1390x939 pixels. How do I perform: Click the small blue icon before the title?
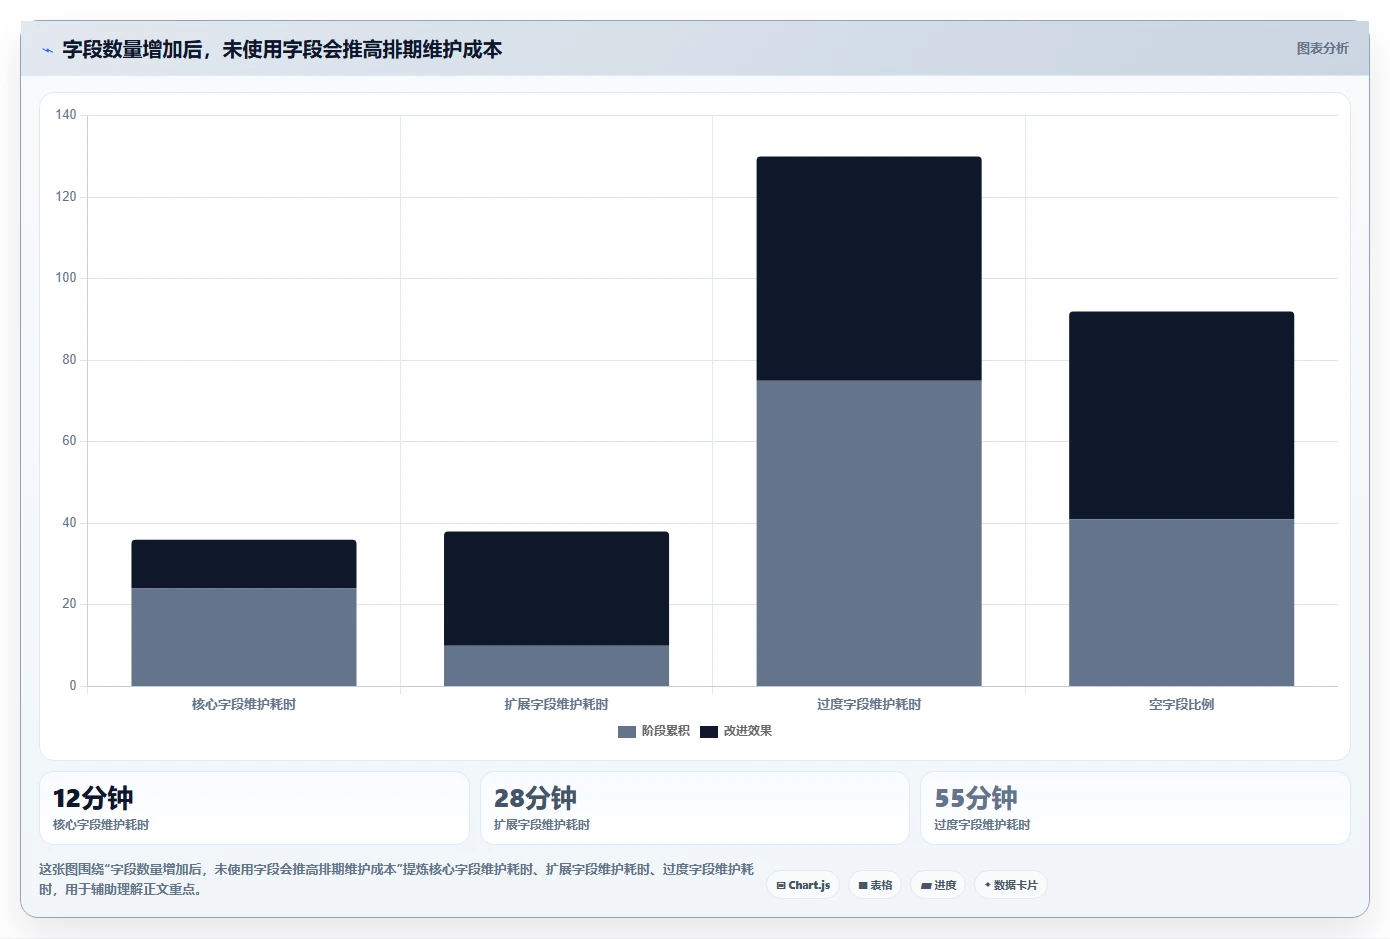pyautogui.click(x=47, y=50)
